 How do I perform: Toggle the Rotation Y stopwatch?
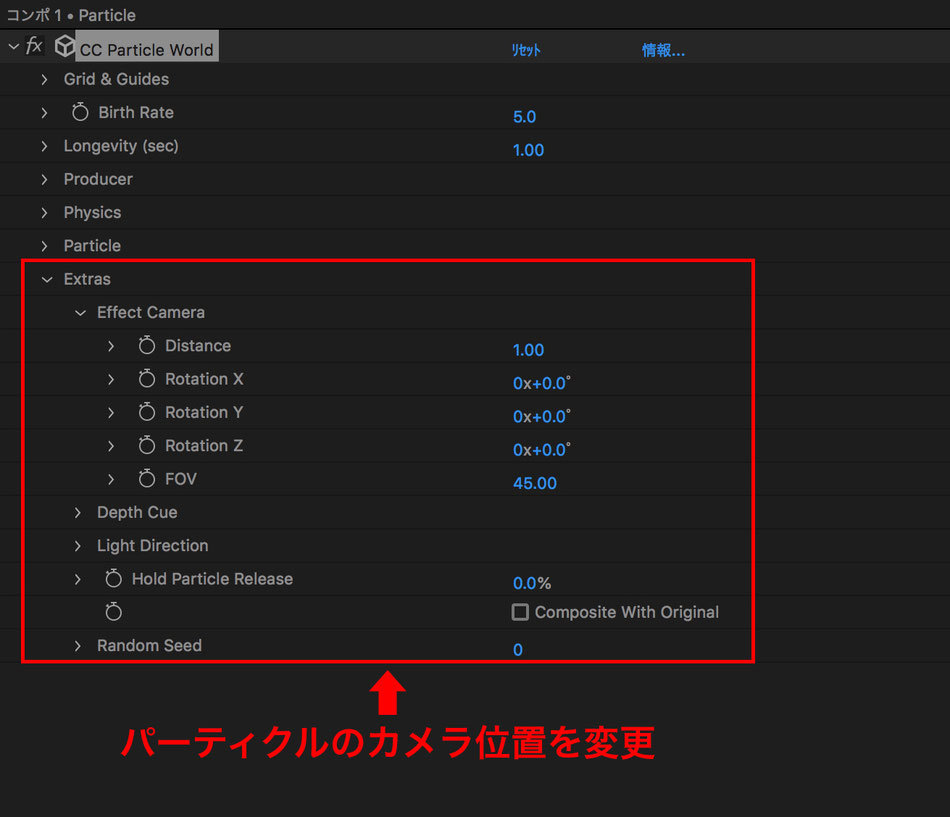tap(147, 412)
